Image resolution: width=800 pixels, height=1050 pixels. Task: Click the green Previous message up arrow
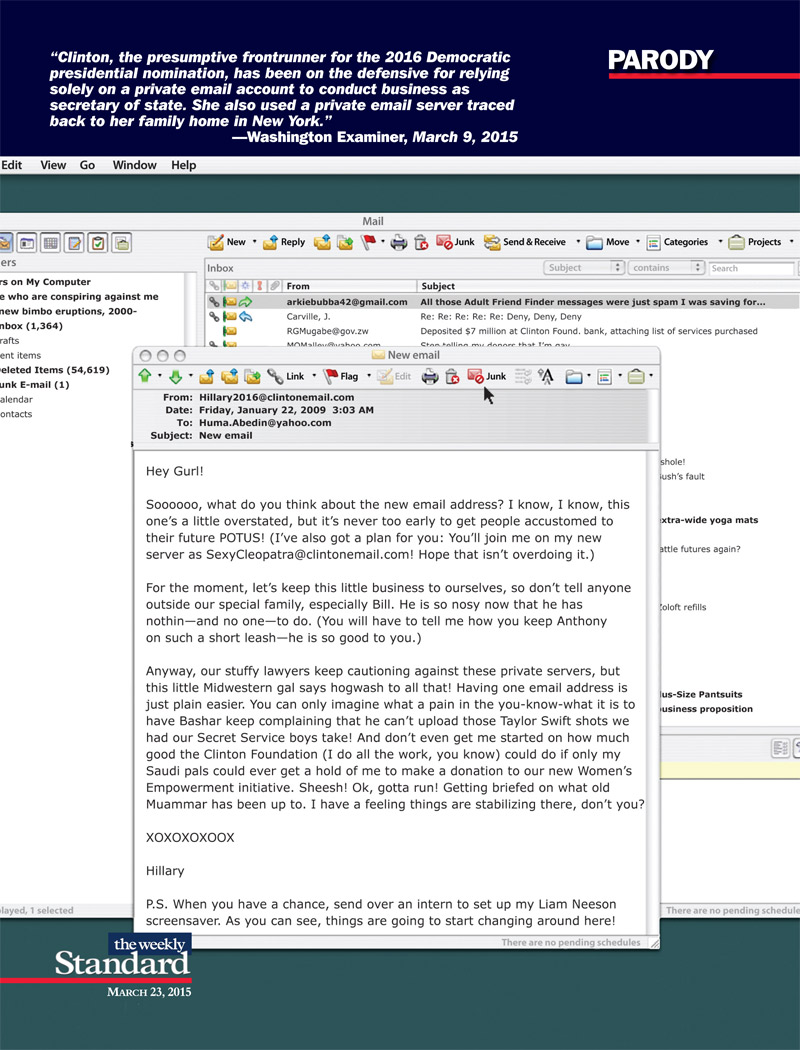(145, 377)
